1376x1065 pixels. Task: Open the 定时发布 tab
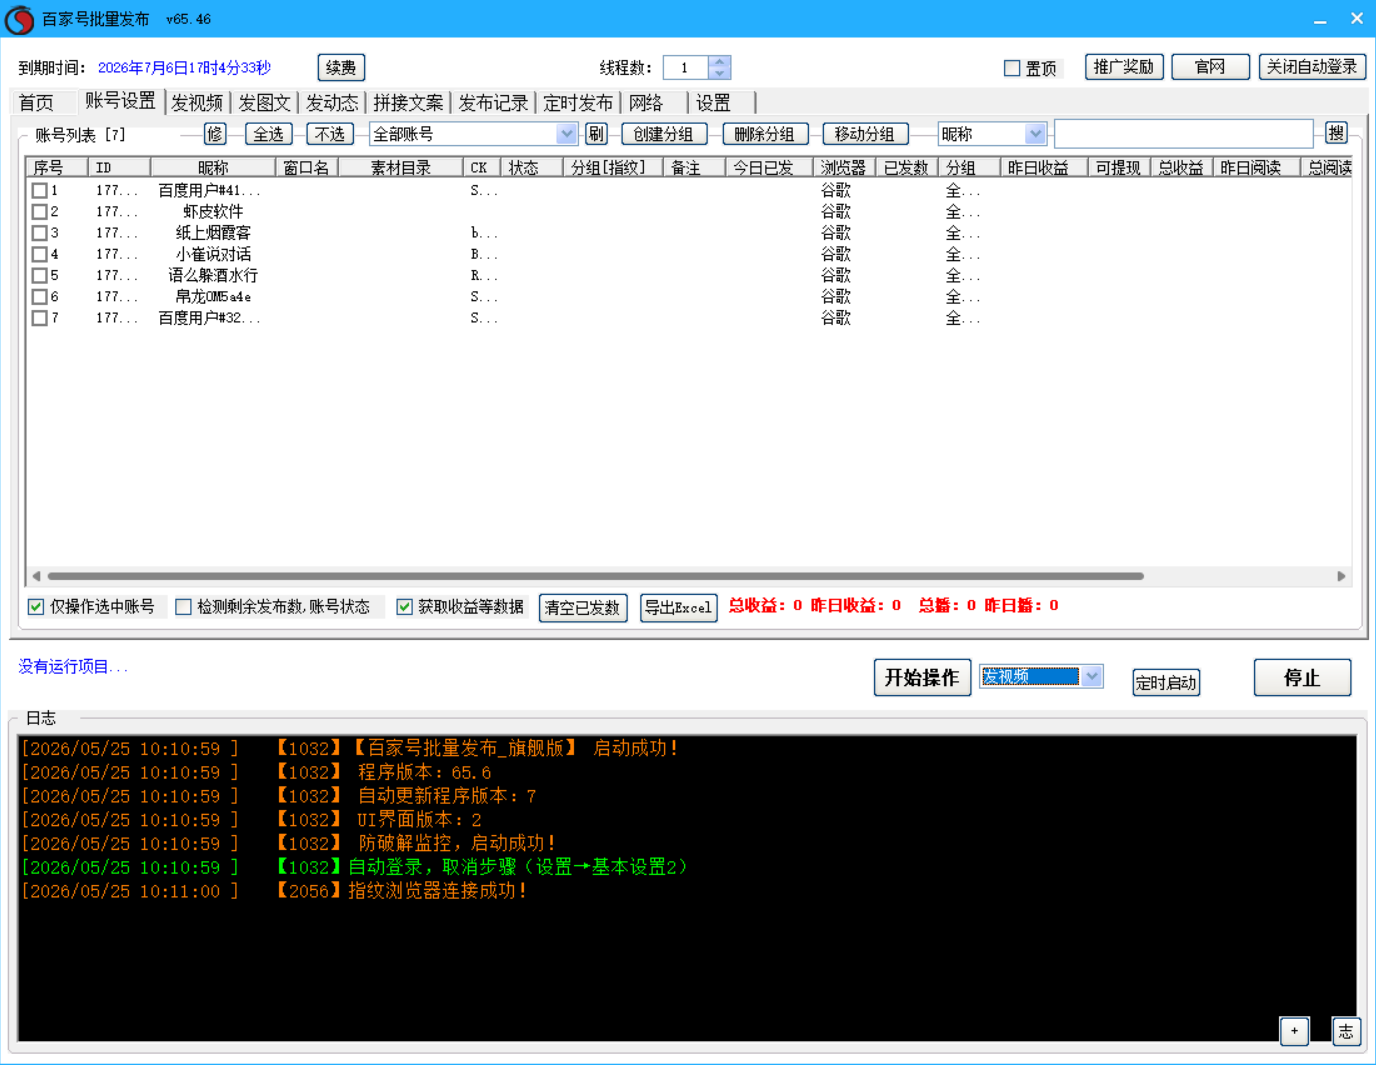(578, 103)
